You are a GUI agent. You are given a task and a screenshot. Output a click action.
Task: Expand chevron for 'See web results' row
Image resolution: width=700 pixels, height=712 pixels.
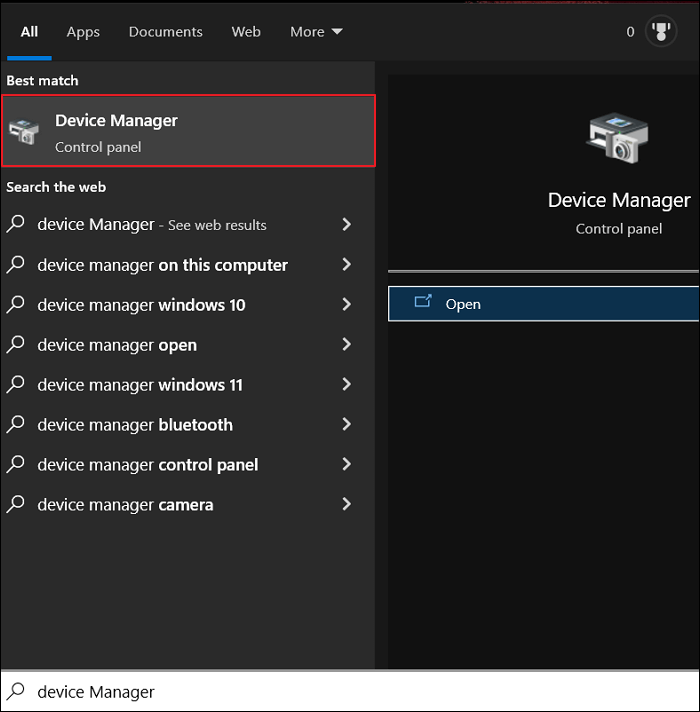point(346,224)
